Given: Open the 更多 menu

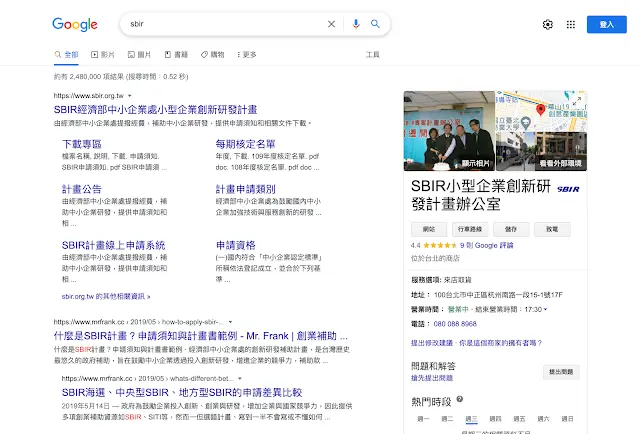Looking at the screenshot, I should point(247,55).
